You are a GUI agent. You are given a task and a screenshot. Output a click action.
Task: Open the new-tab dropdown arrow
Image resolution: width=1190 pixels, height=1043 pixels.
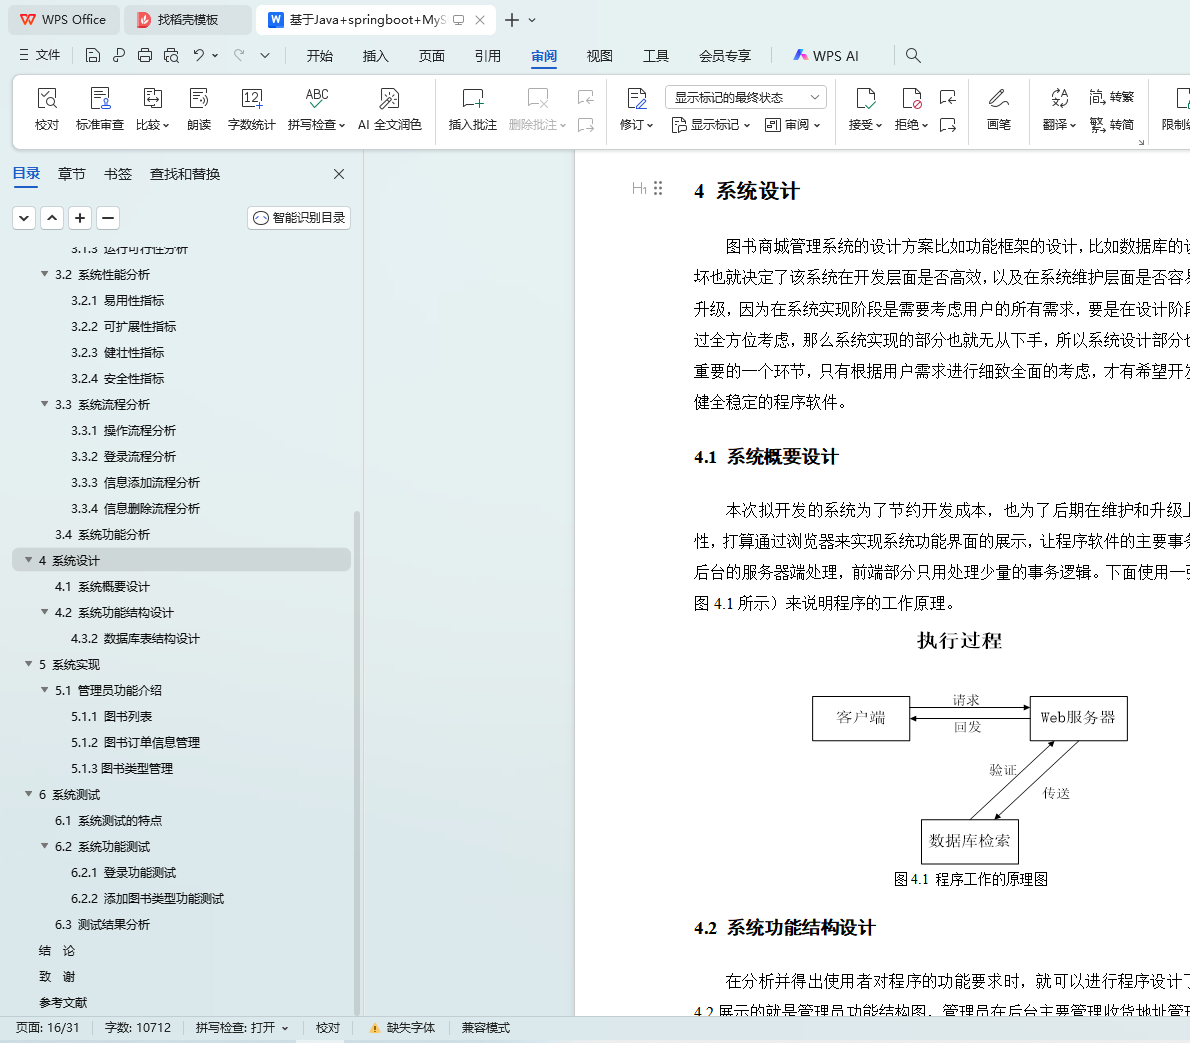532,20
